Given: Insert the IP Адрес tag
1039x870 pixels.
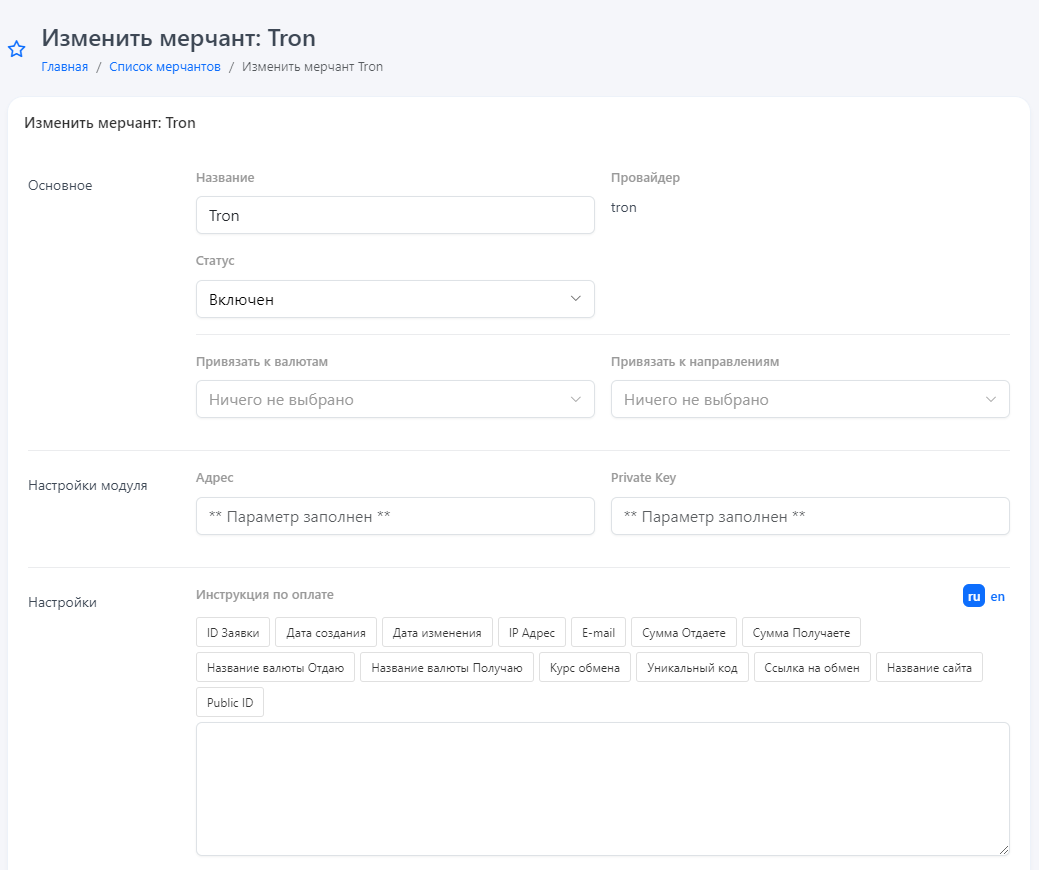Looking at the screenshot, I should [x=531, y=633].
